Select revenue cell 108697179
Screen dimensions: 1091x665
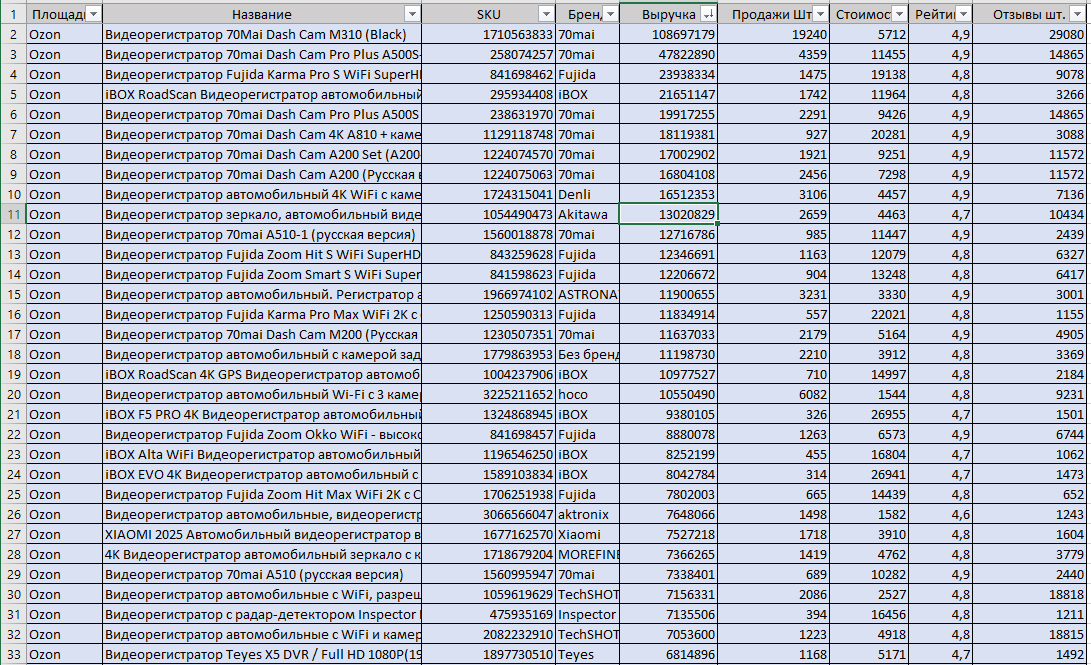click(x=668, y=34)
